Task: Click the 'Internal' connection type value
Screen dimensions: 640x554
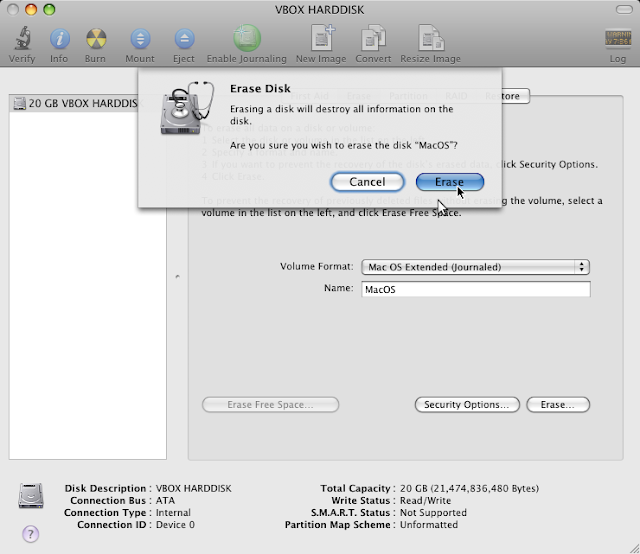Action: click(x=173, y=512)
